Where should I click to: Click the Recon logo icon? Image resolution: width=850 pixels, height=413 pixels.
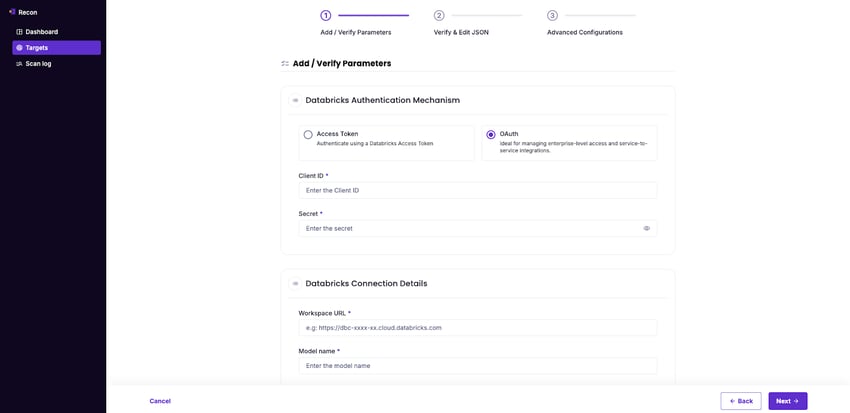tap(12, 12)
